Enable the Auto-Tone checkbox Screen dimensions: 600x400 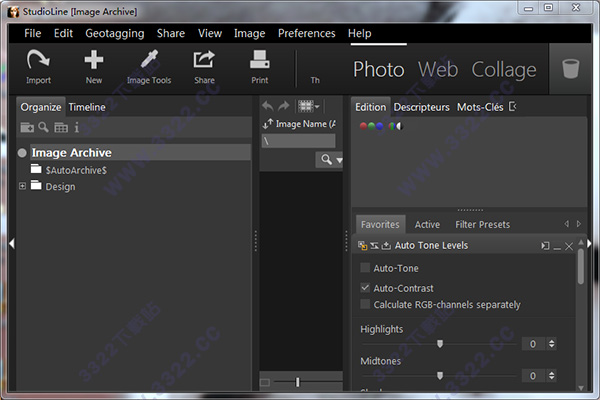tap(365, 268)
